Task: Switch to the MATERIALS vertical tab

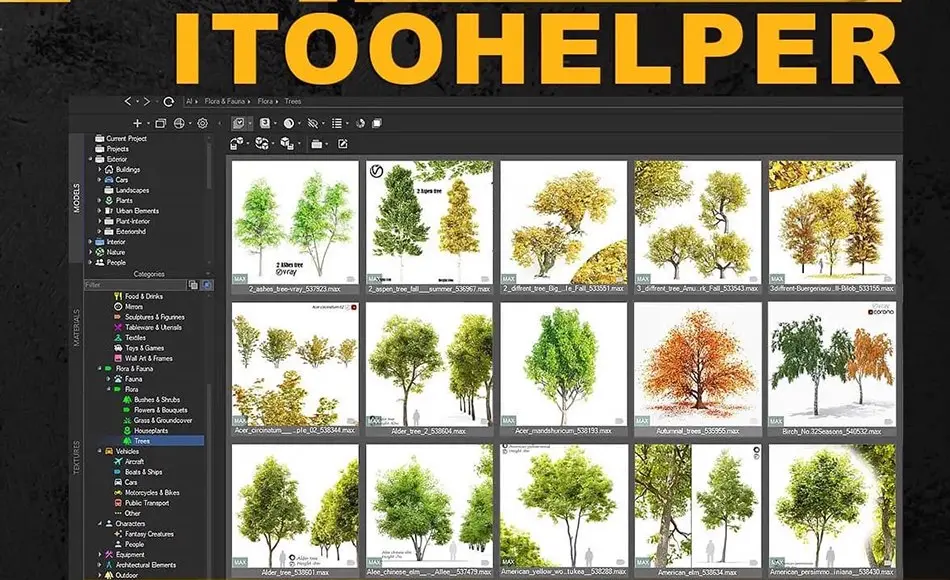Action: pos(77,328)
